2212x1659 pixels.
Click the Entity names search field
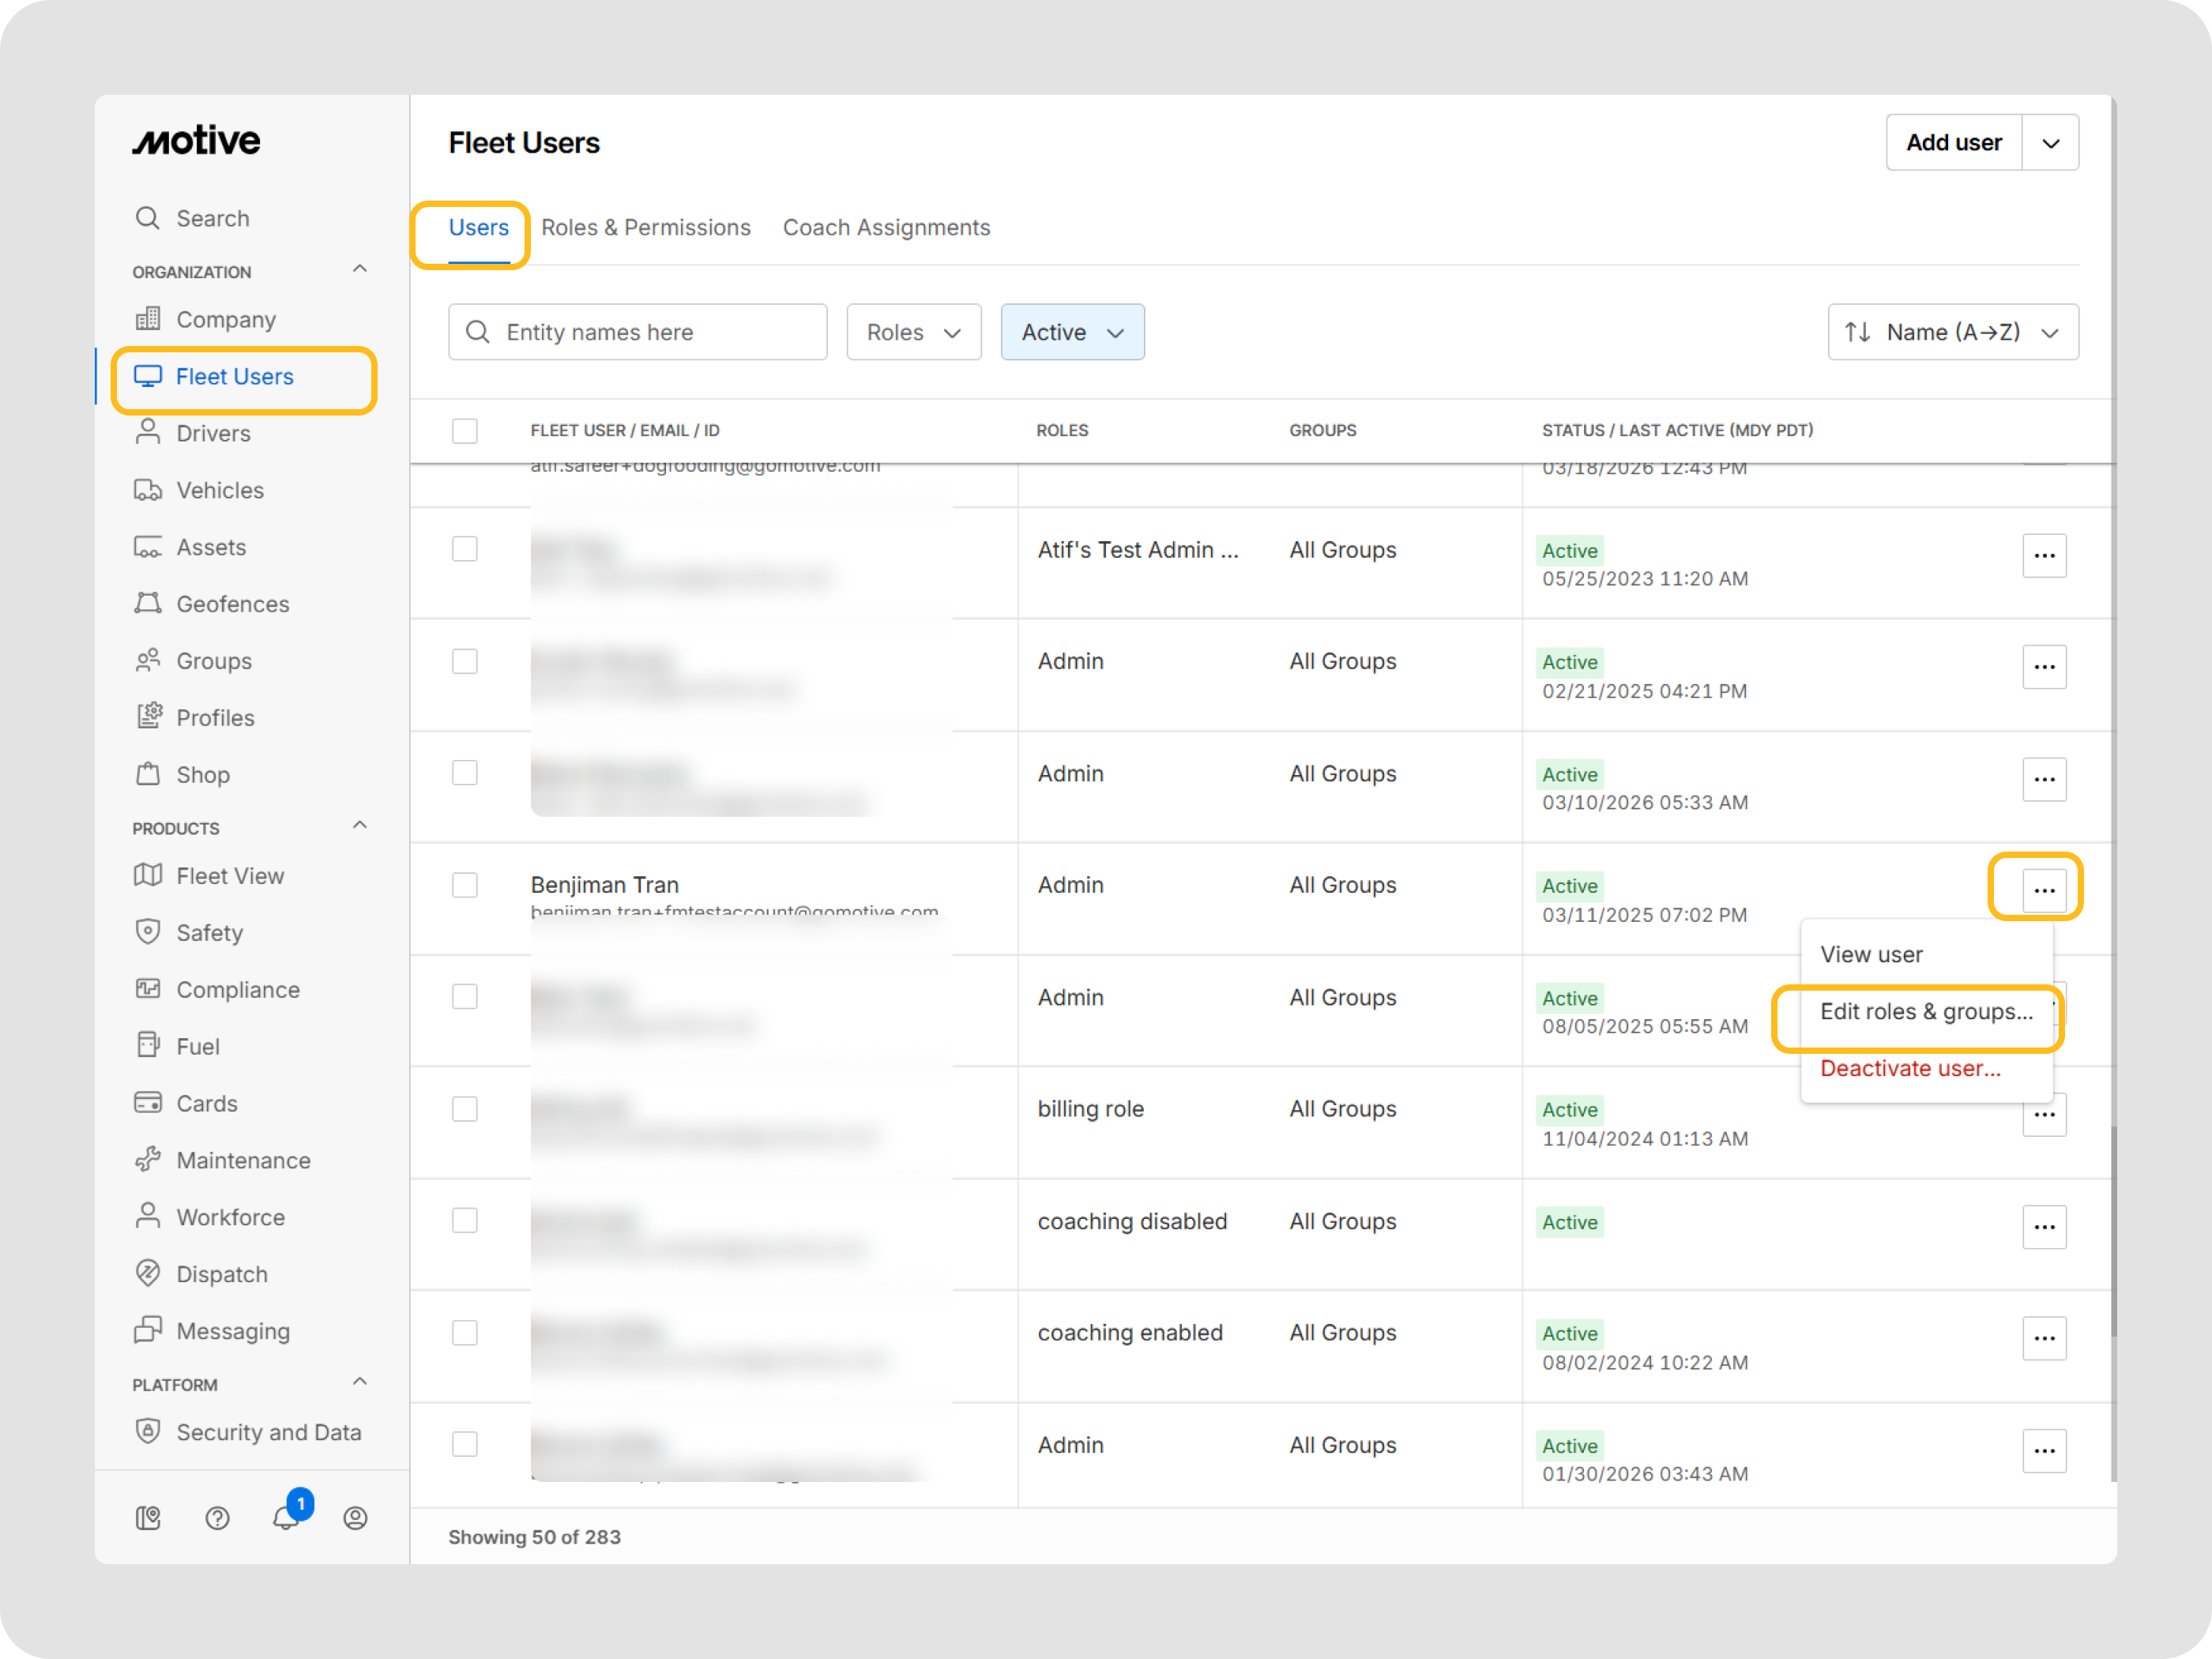(x=638, y=332)
